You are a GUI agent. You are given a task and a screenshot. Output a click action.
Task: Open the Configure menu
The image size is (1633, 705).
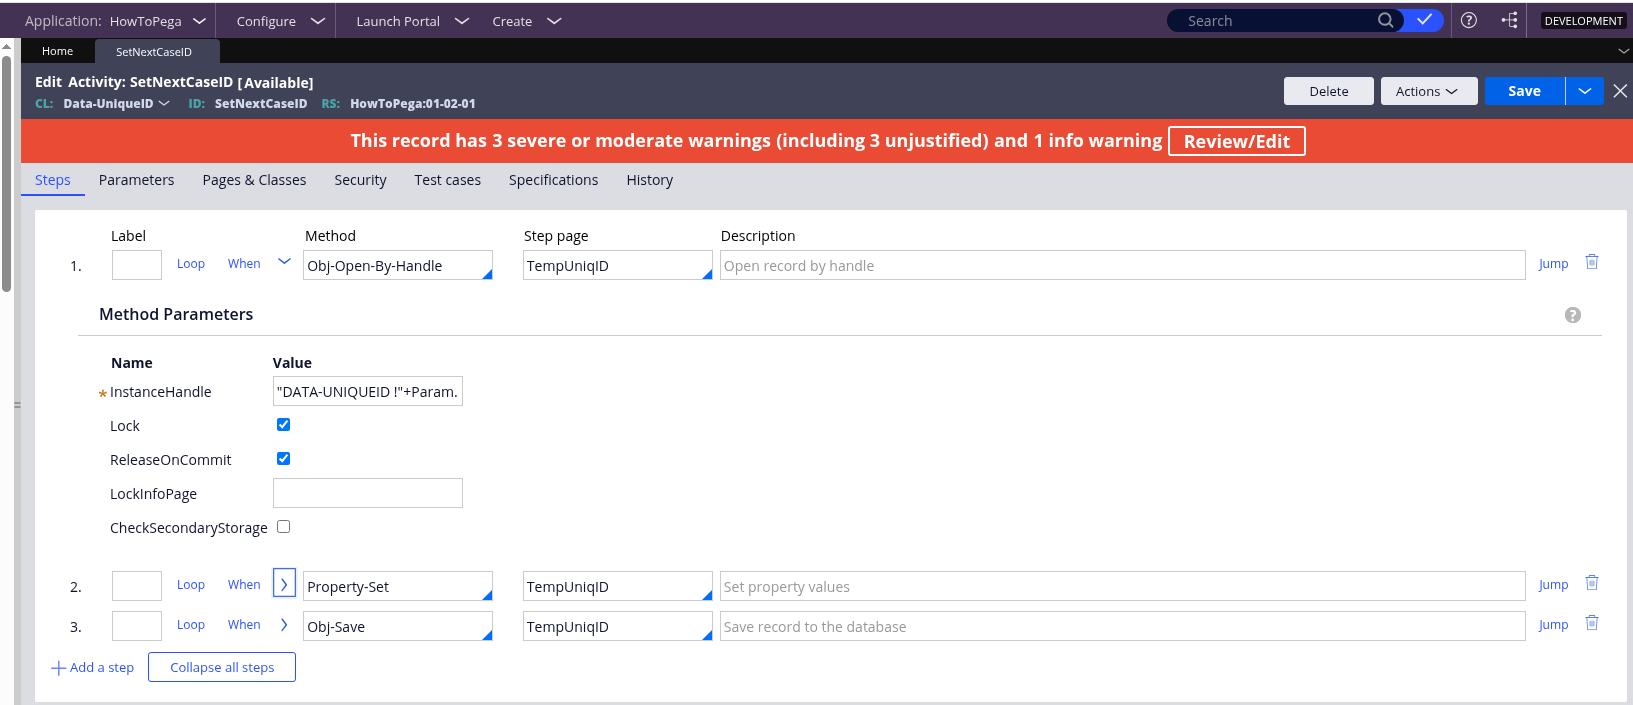coord(280,21)
